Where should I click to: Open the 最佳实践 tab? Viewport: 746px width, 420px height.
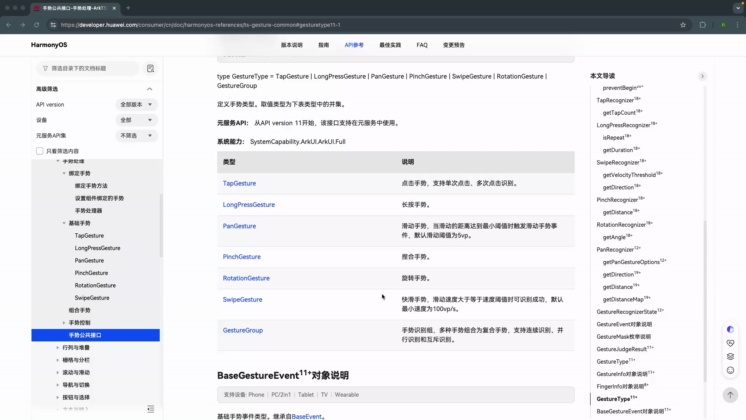[388, 45]
